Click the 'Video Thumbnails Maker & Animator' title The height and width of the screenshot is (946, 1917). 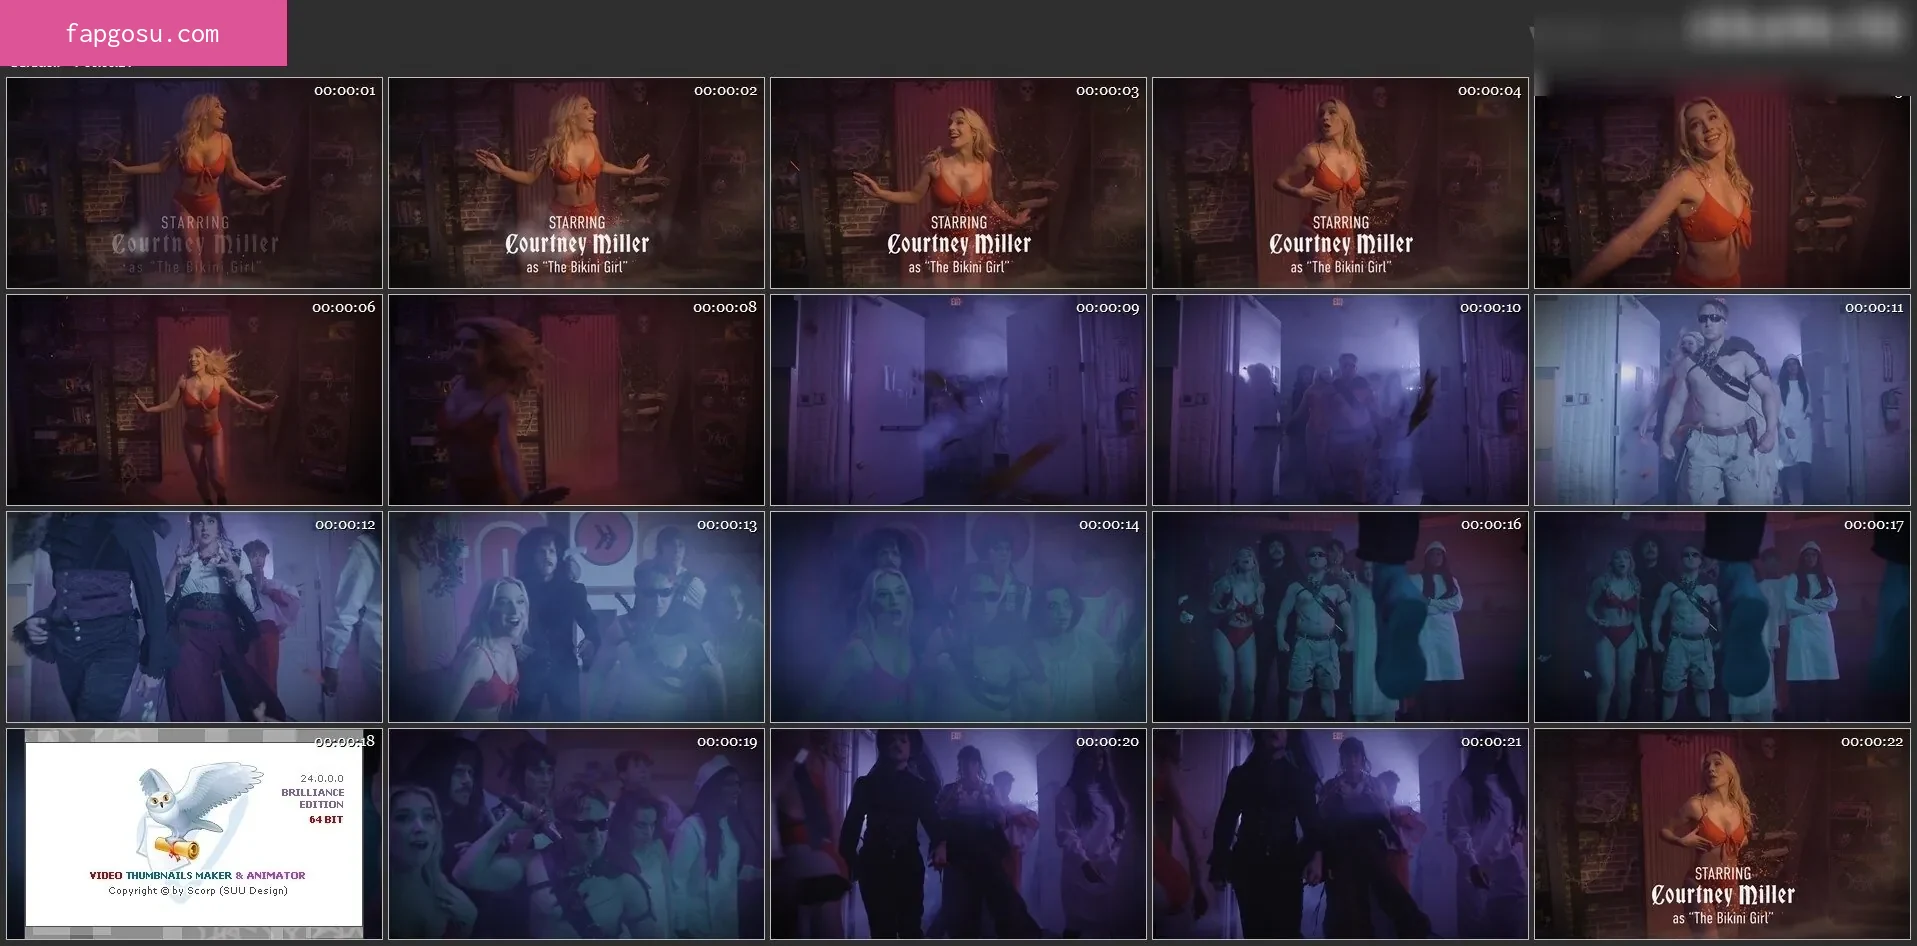pyautogui.click(x=197, y=875)
